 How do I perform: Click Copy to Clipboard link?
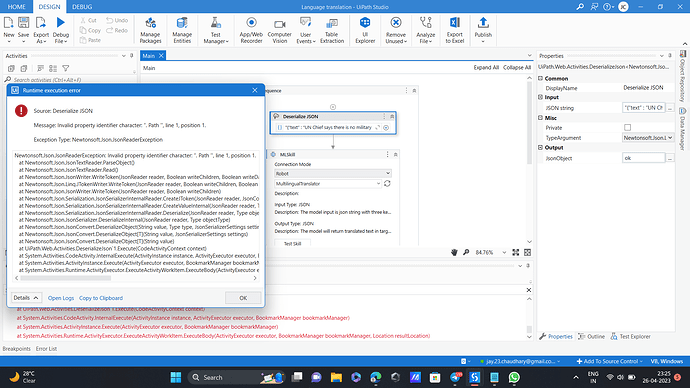[101, 298]
